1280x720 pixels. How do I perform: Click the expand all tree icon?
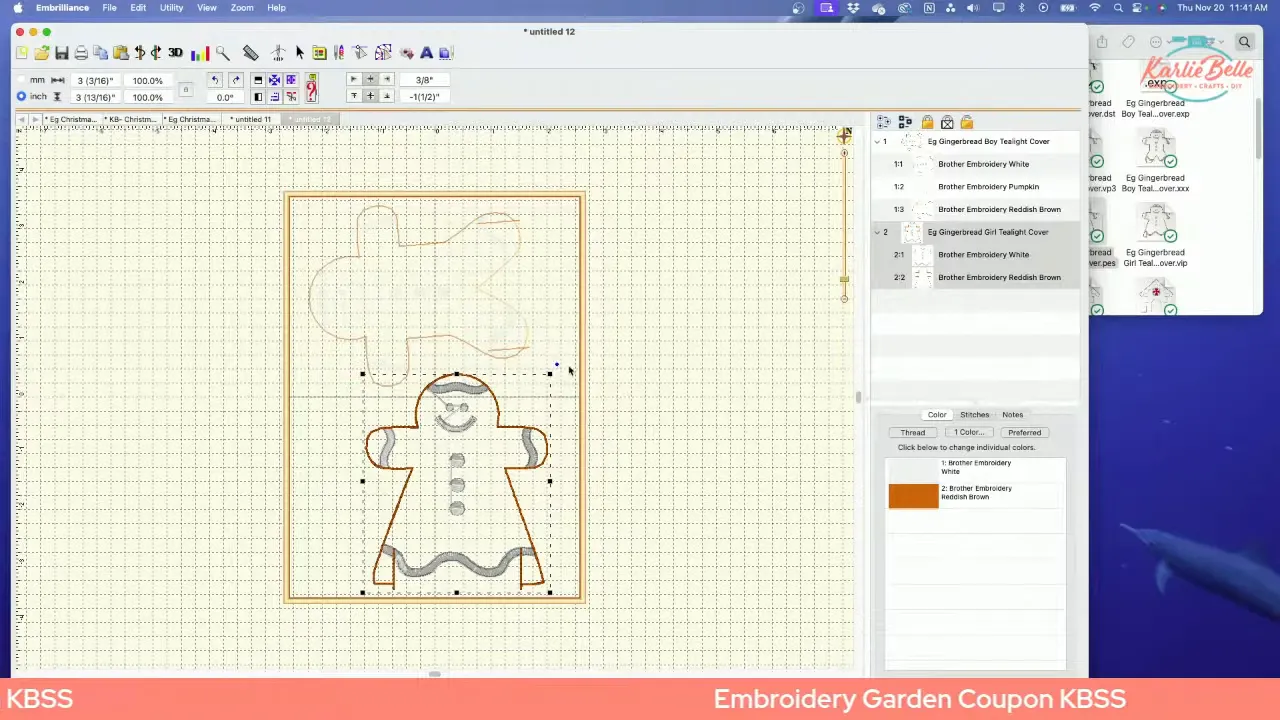click(884, 122)
